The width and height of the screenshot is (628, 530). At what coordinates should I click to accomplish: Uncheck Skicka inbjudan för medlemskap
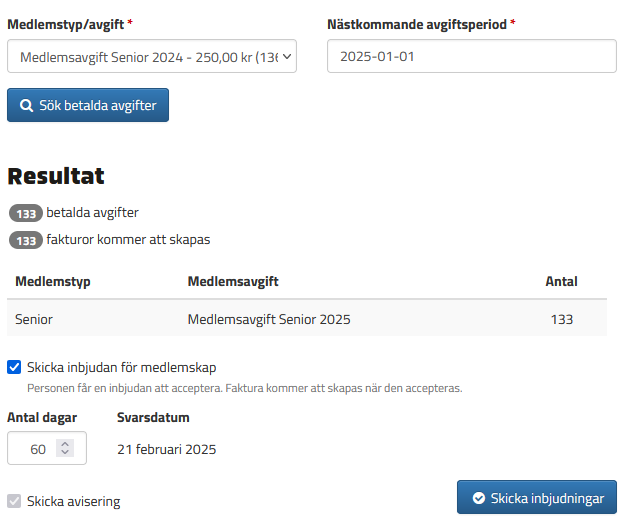pyautogui.click(x=14, y=367)
